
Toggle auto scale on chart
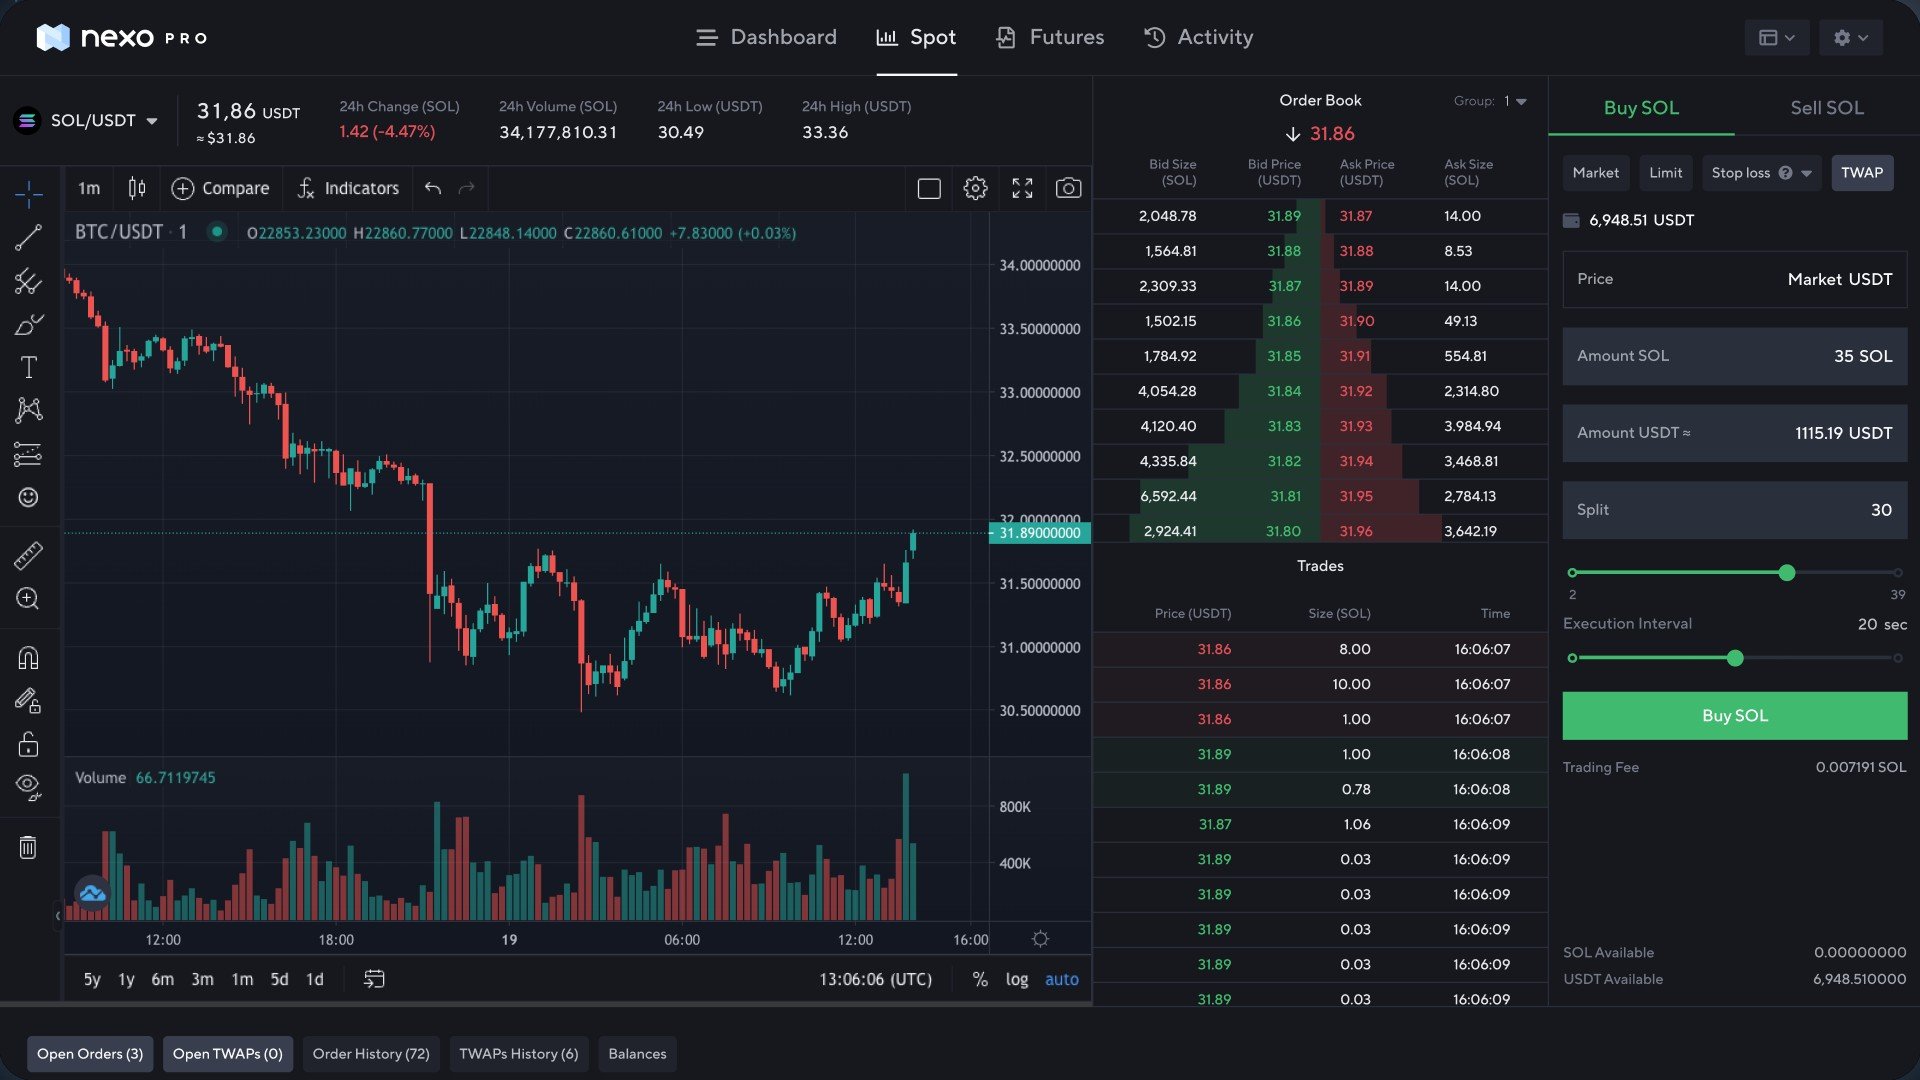1062,980
